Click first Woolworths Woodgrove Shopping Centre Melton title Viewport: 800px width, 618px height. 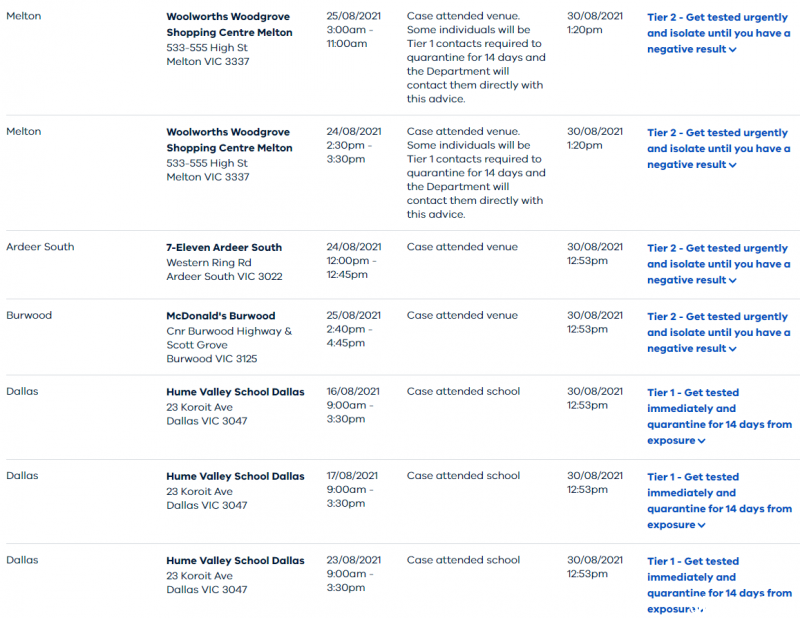tap(230, 24)
